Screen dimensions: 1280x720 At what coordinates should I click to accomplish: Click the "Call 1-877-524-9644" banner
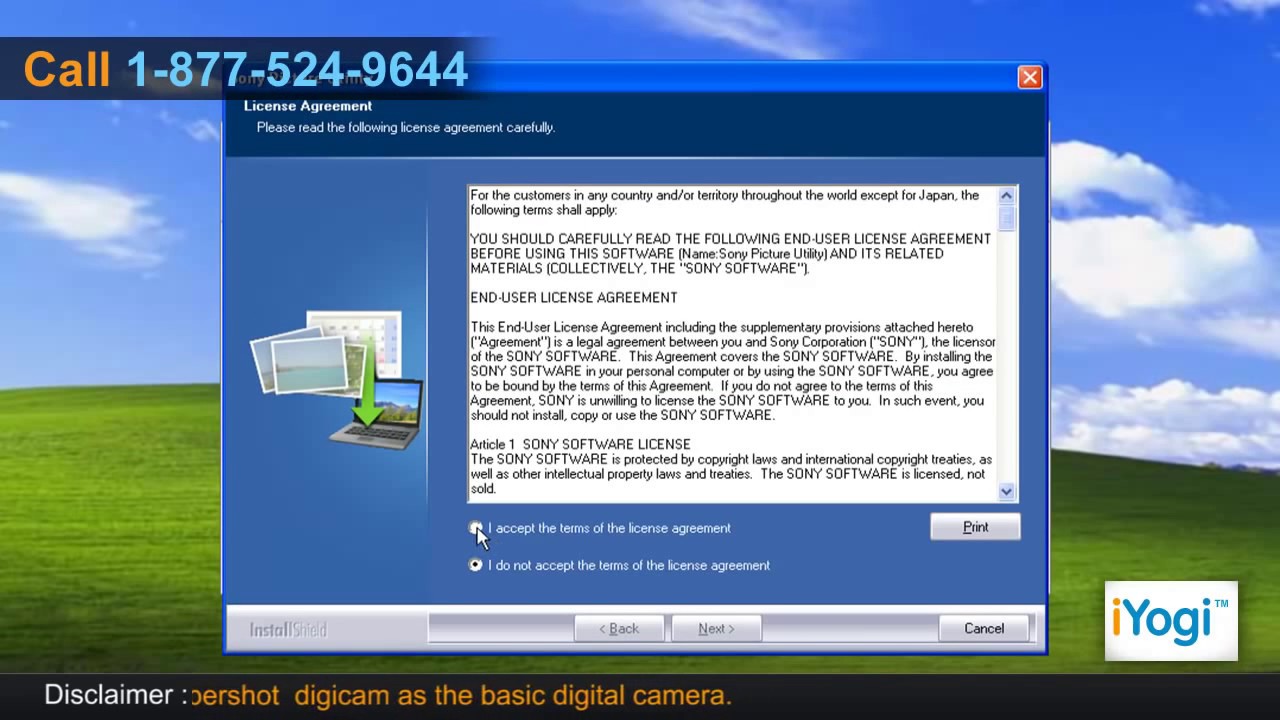point(246,69)
